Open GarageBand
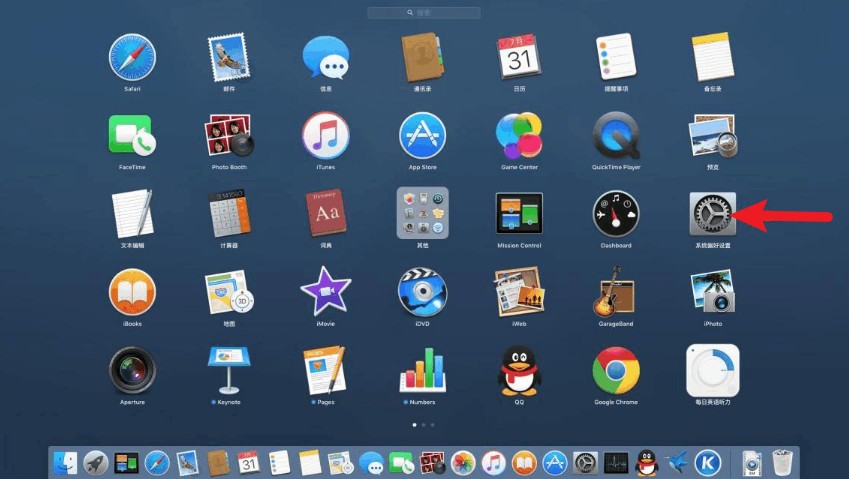This screenshot has height=479, width=849. (x=616, y=292)
